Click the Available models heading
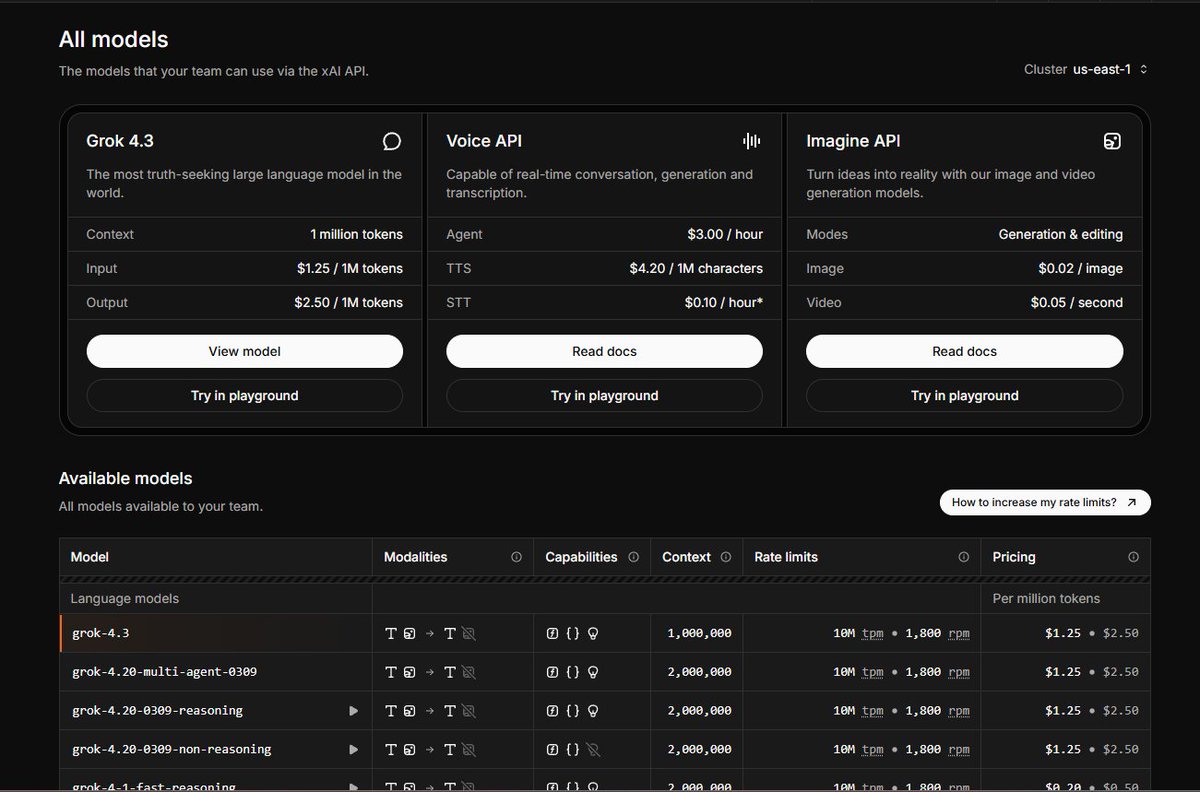This screenshot has width=1200, height=792. 125,478
